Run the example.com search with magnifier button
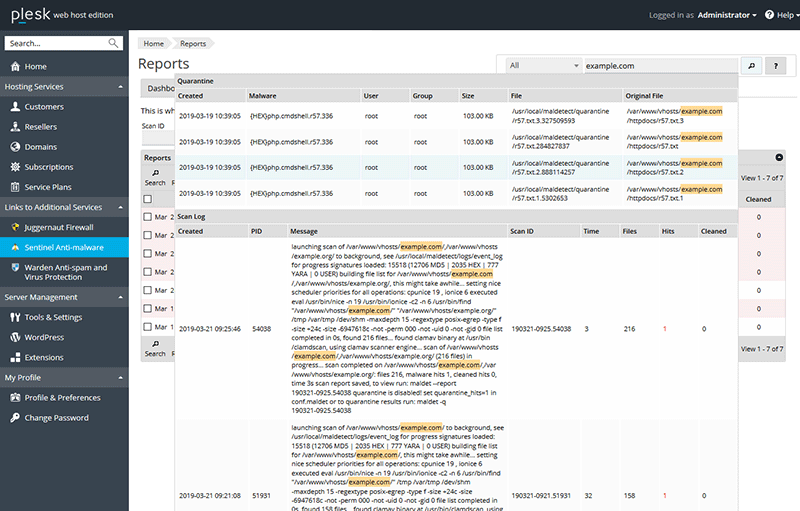This screenshot has height=511, width=800. pos(751,66)
